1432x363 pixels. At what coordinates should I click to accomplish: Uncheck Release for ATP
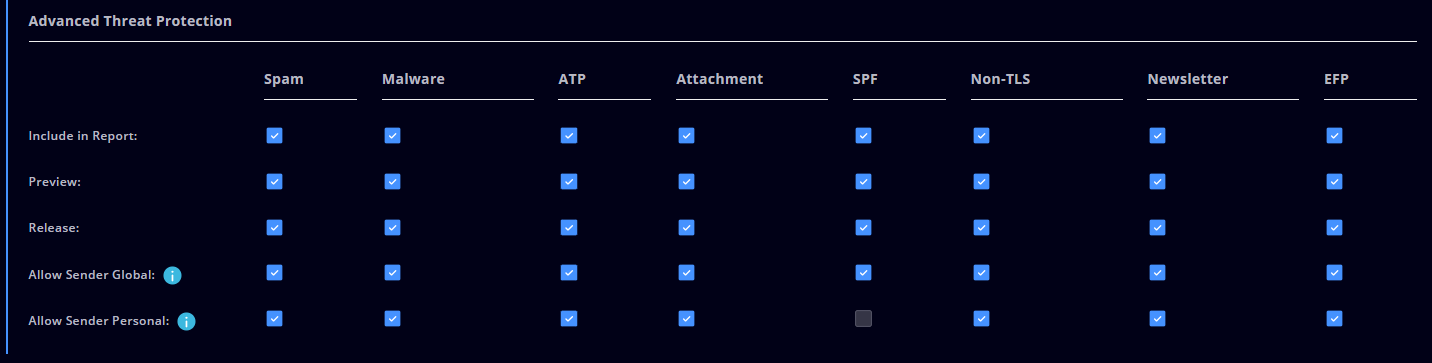pyautogui.click(x=568, y=227)
